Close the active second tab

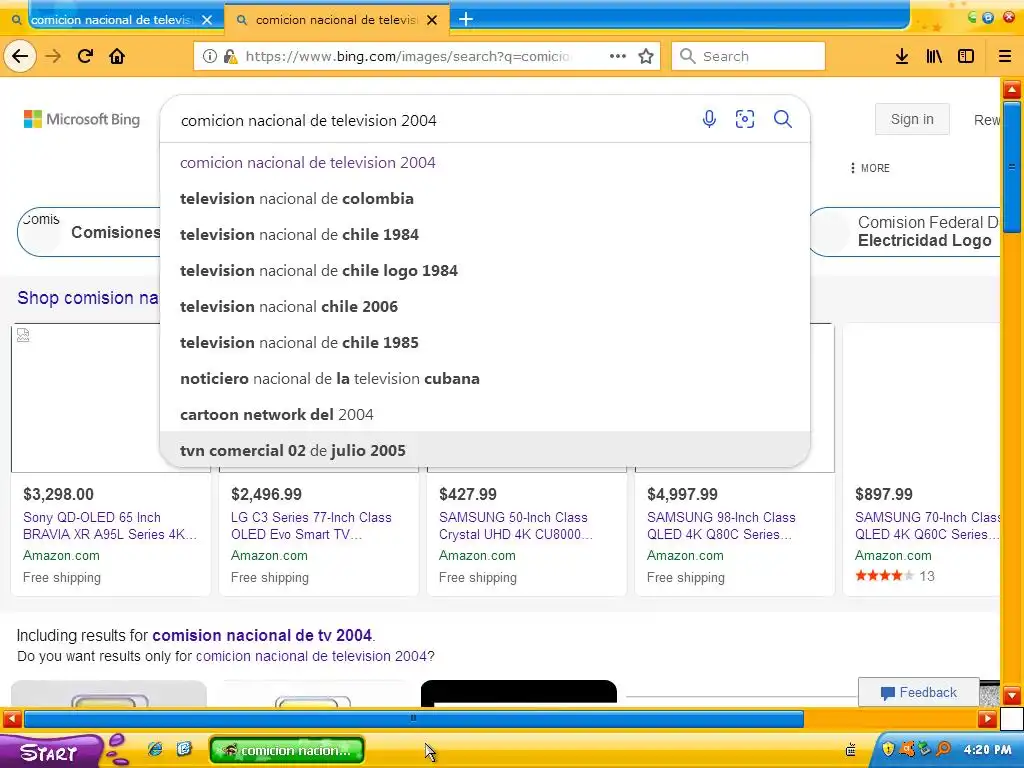tap(432, 20)
